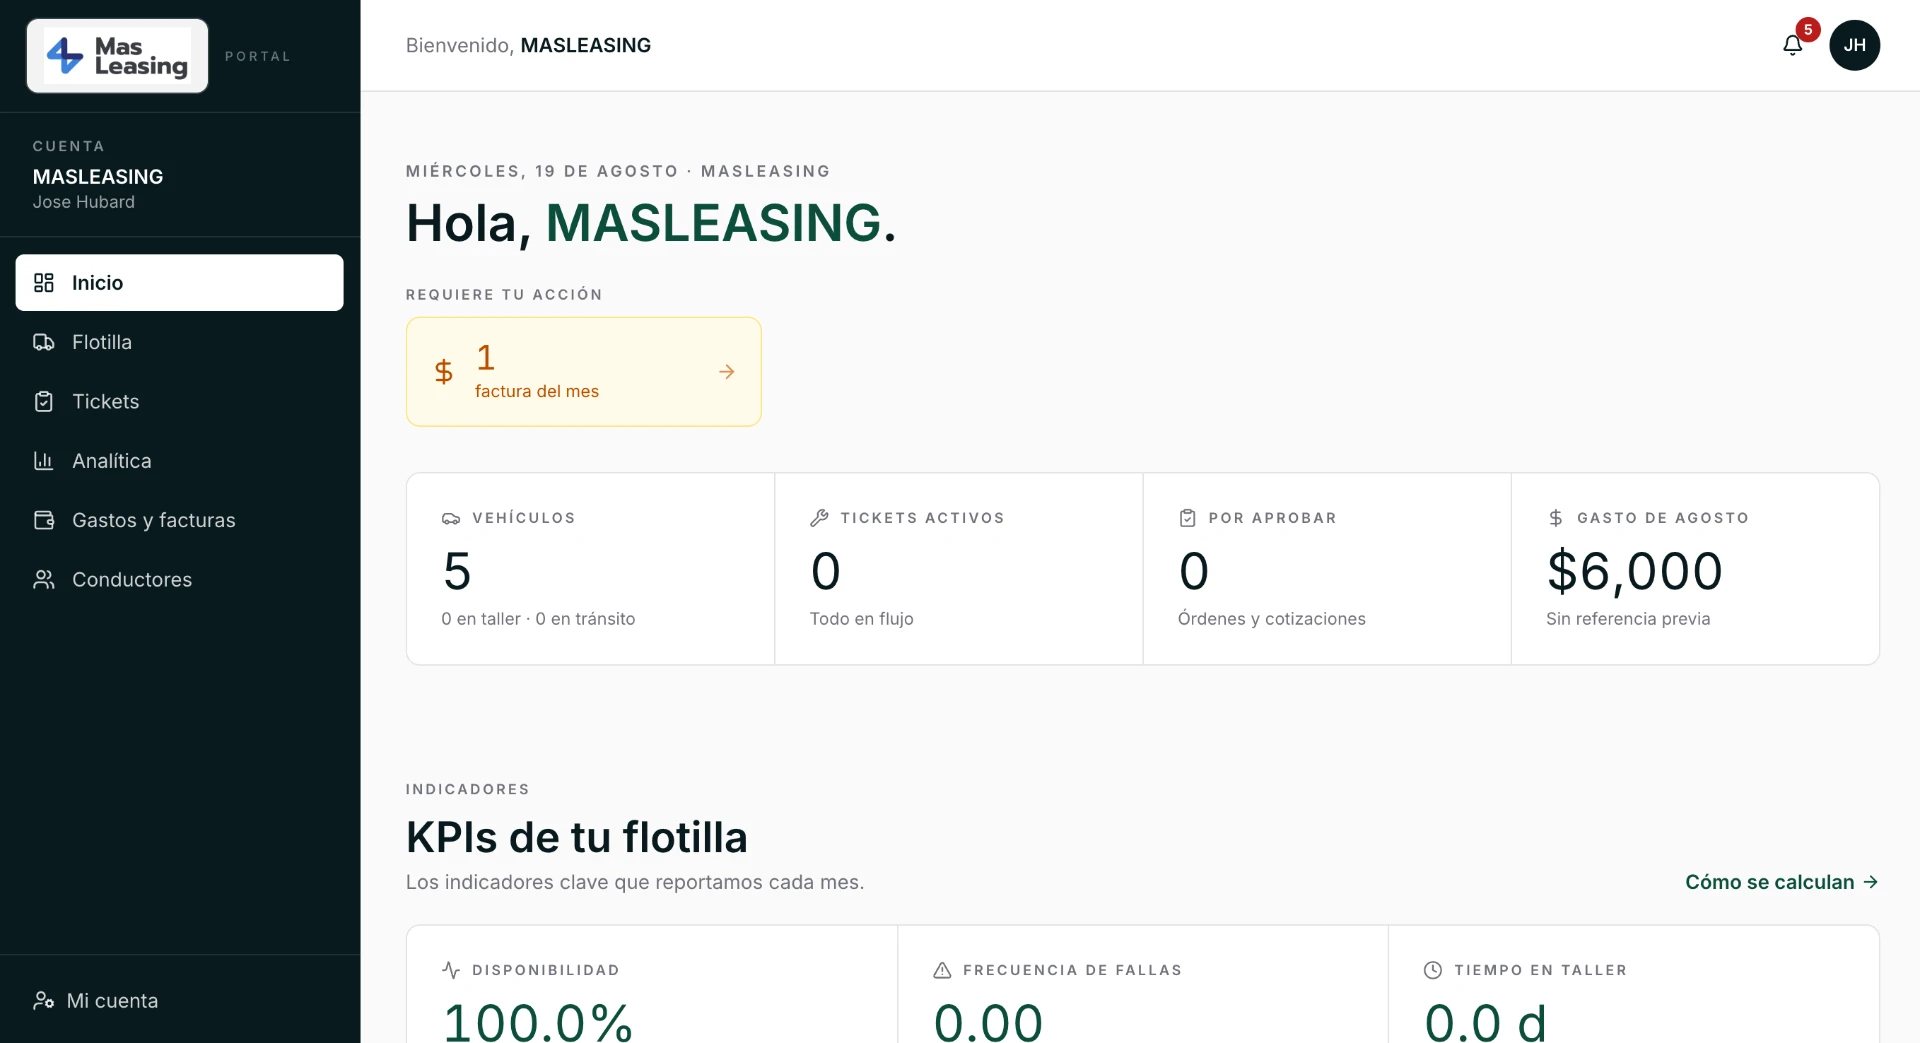Screen dimensions: 1920x1043
Task: Click the 'Bienvenido, MASLEASING' header text
Action: [x=528, y=45]
